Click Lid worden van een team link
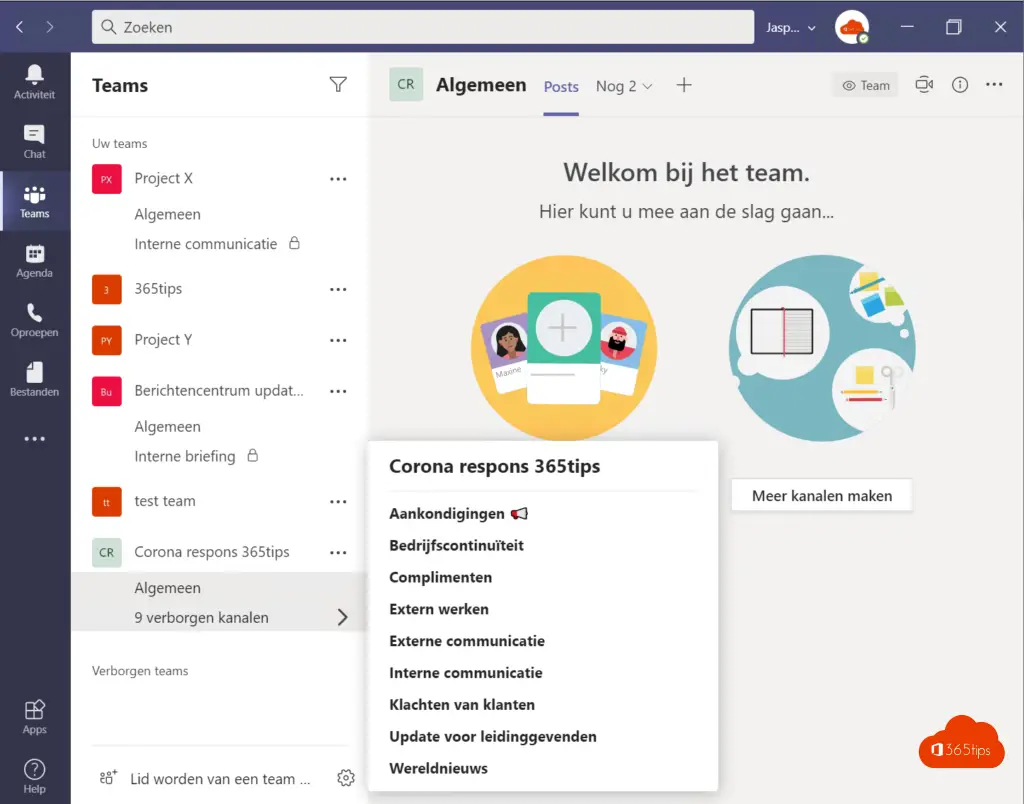The width and height of the screenshot is (1024, 804). coord(221,779)
